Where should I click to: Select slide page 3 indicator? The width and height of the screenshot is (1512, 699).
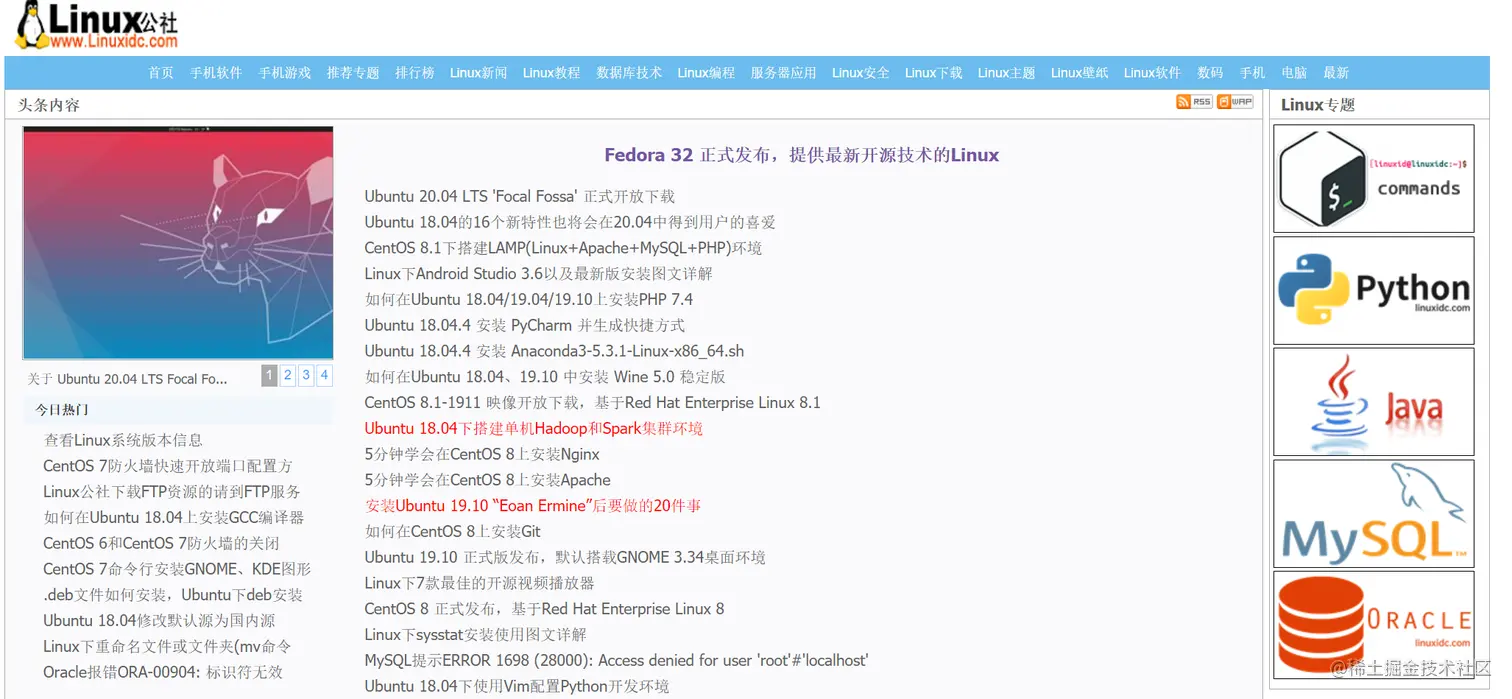(x=306, y=375)
